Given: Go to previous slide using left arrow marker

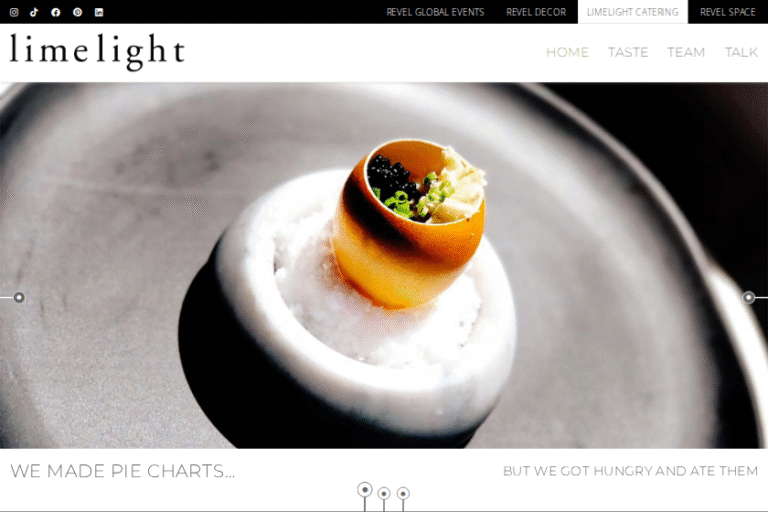Looking at the screenshot, I should [19, 297].
